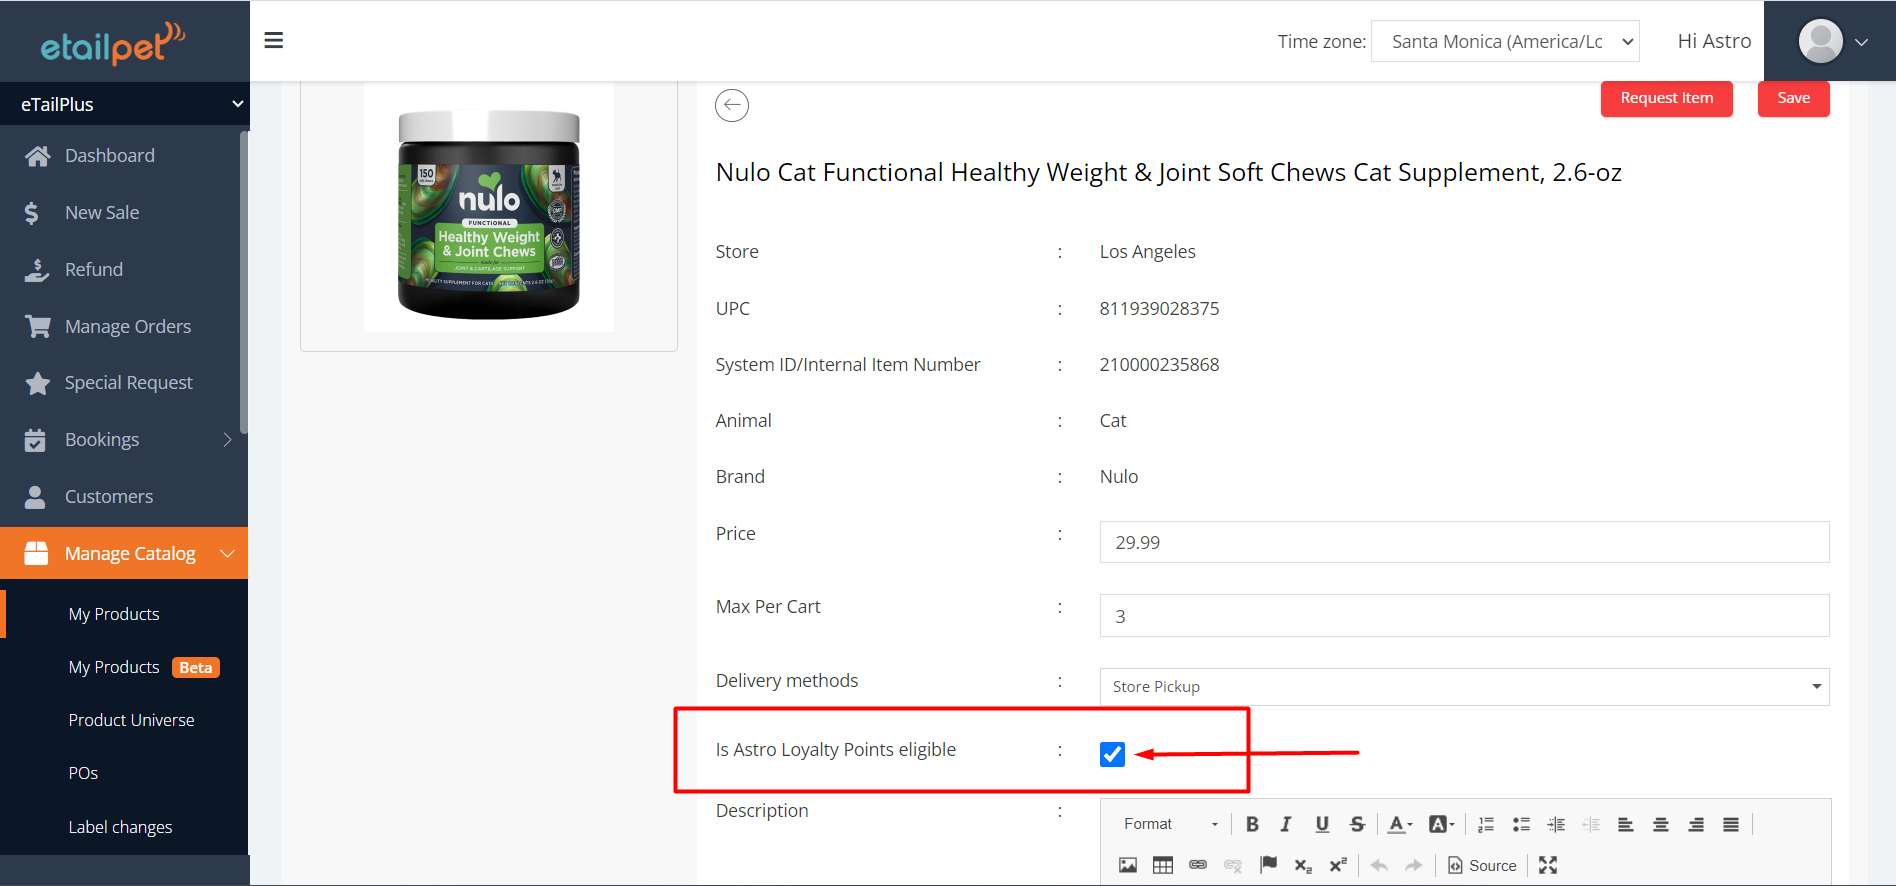Apply italic formatting in description editor

tap(1286, 824)
